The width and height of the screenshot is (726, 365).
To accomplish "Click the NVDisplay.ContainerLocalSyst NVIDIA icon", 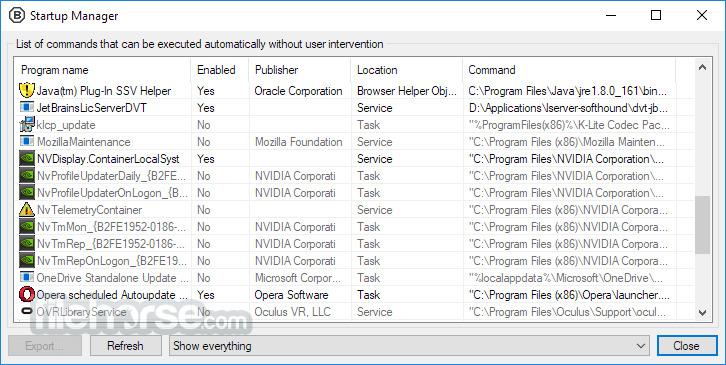I will coord(27,159).
